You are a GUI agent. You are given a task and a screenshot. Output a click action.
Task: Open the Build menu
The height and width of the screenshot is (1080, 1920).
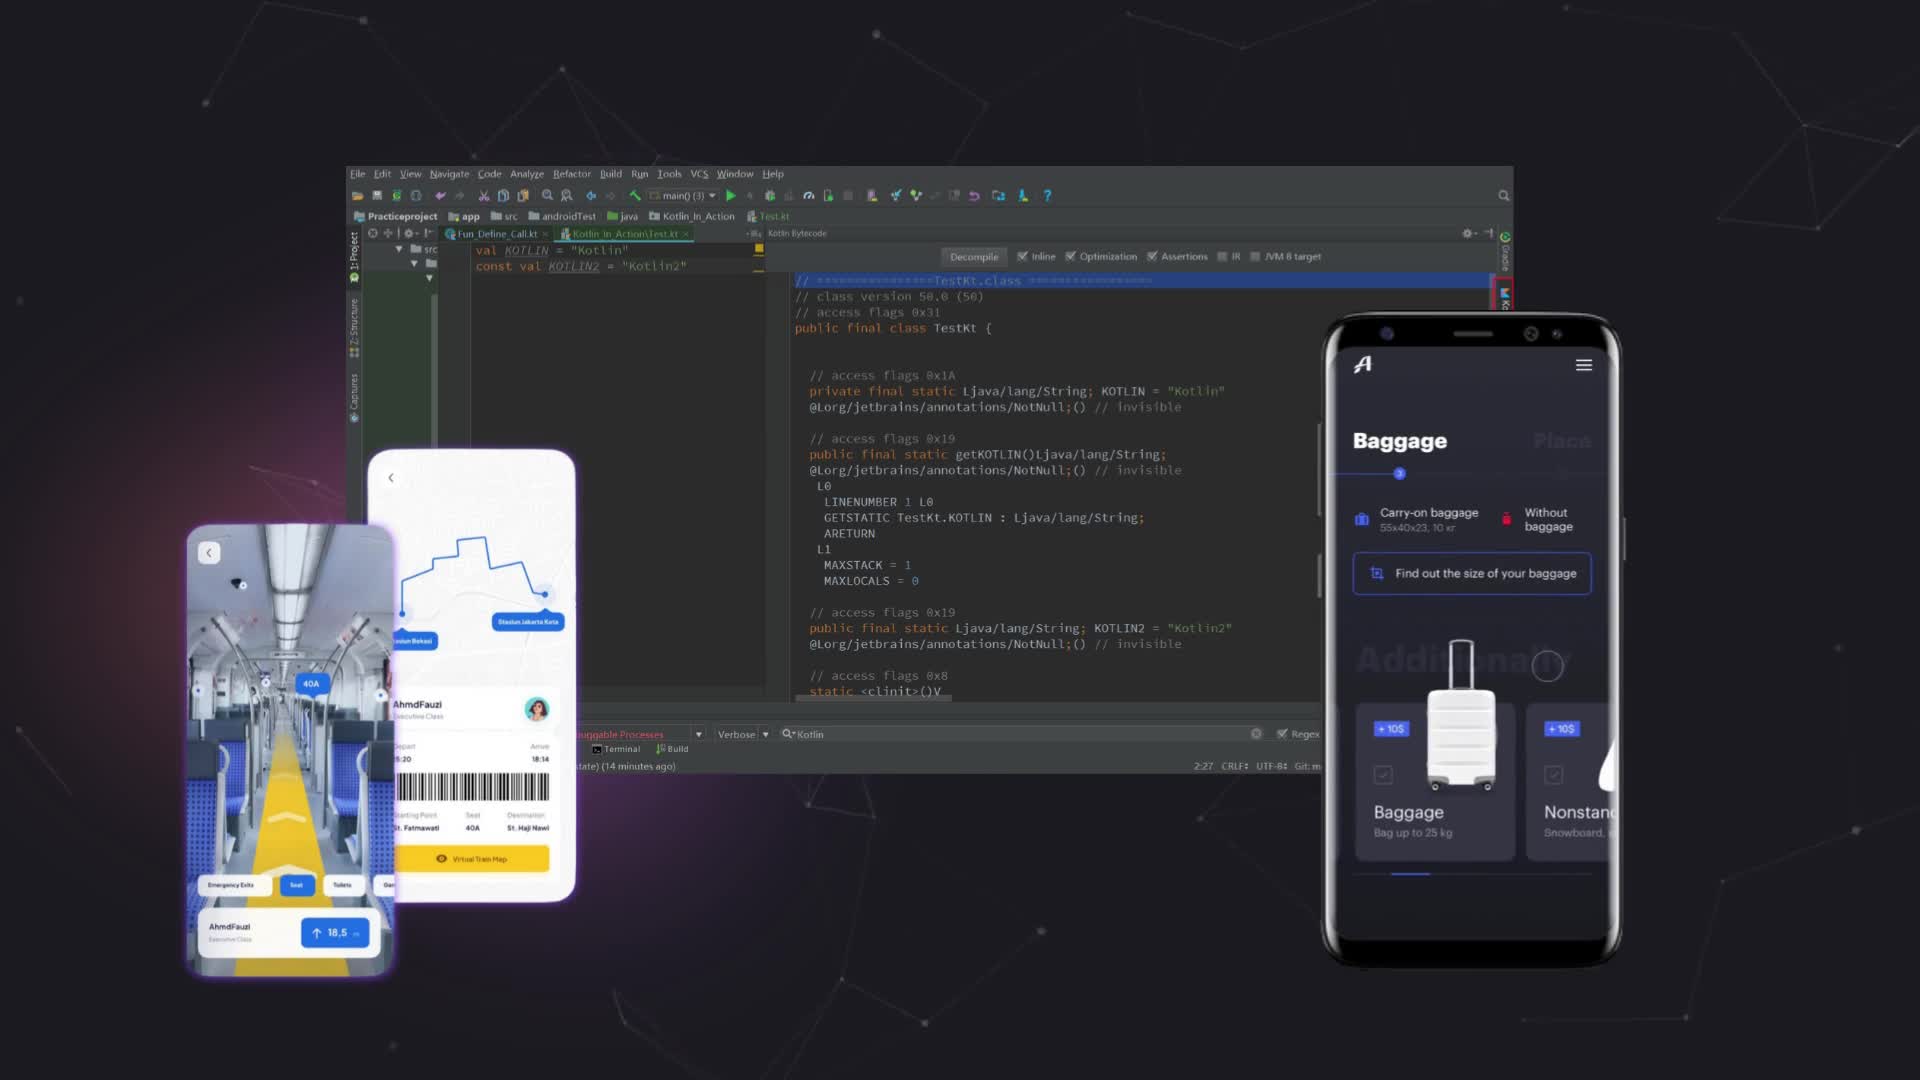[610, 174]
